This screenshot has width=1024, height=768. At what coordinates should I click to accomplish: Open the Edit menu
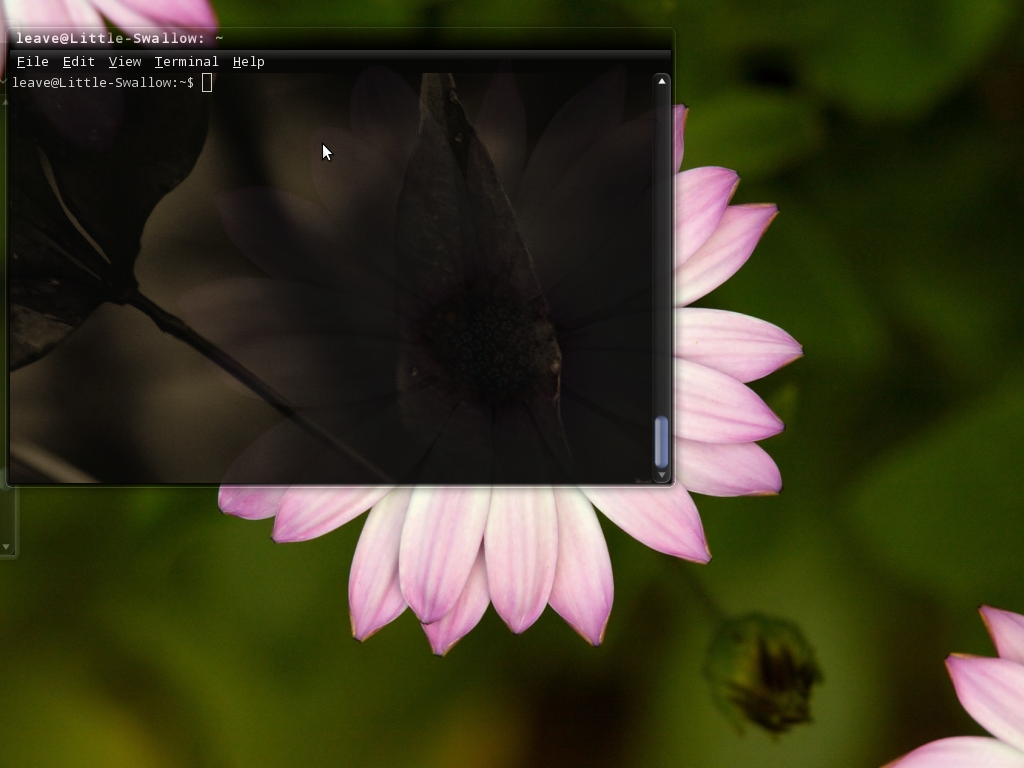click(78, 61)
